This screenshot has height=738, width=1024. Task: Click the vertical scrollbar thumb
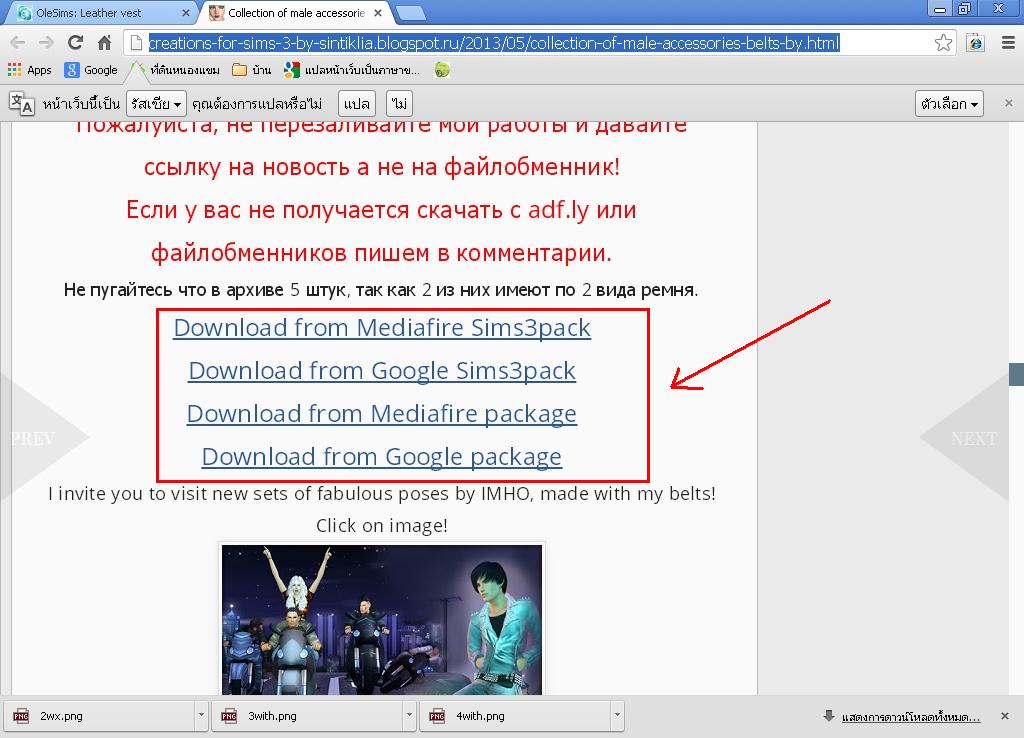click(1016, 374)
